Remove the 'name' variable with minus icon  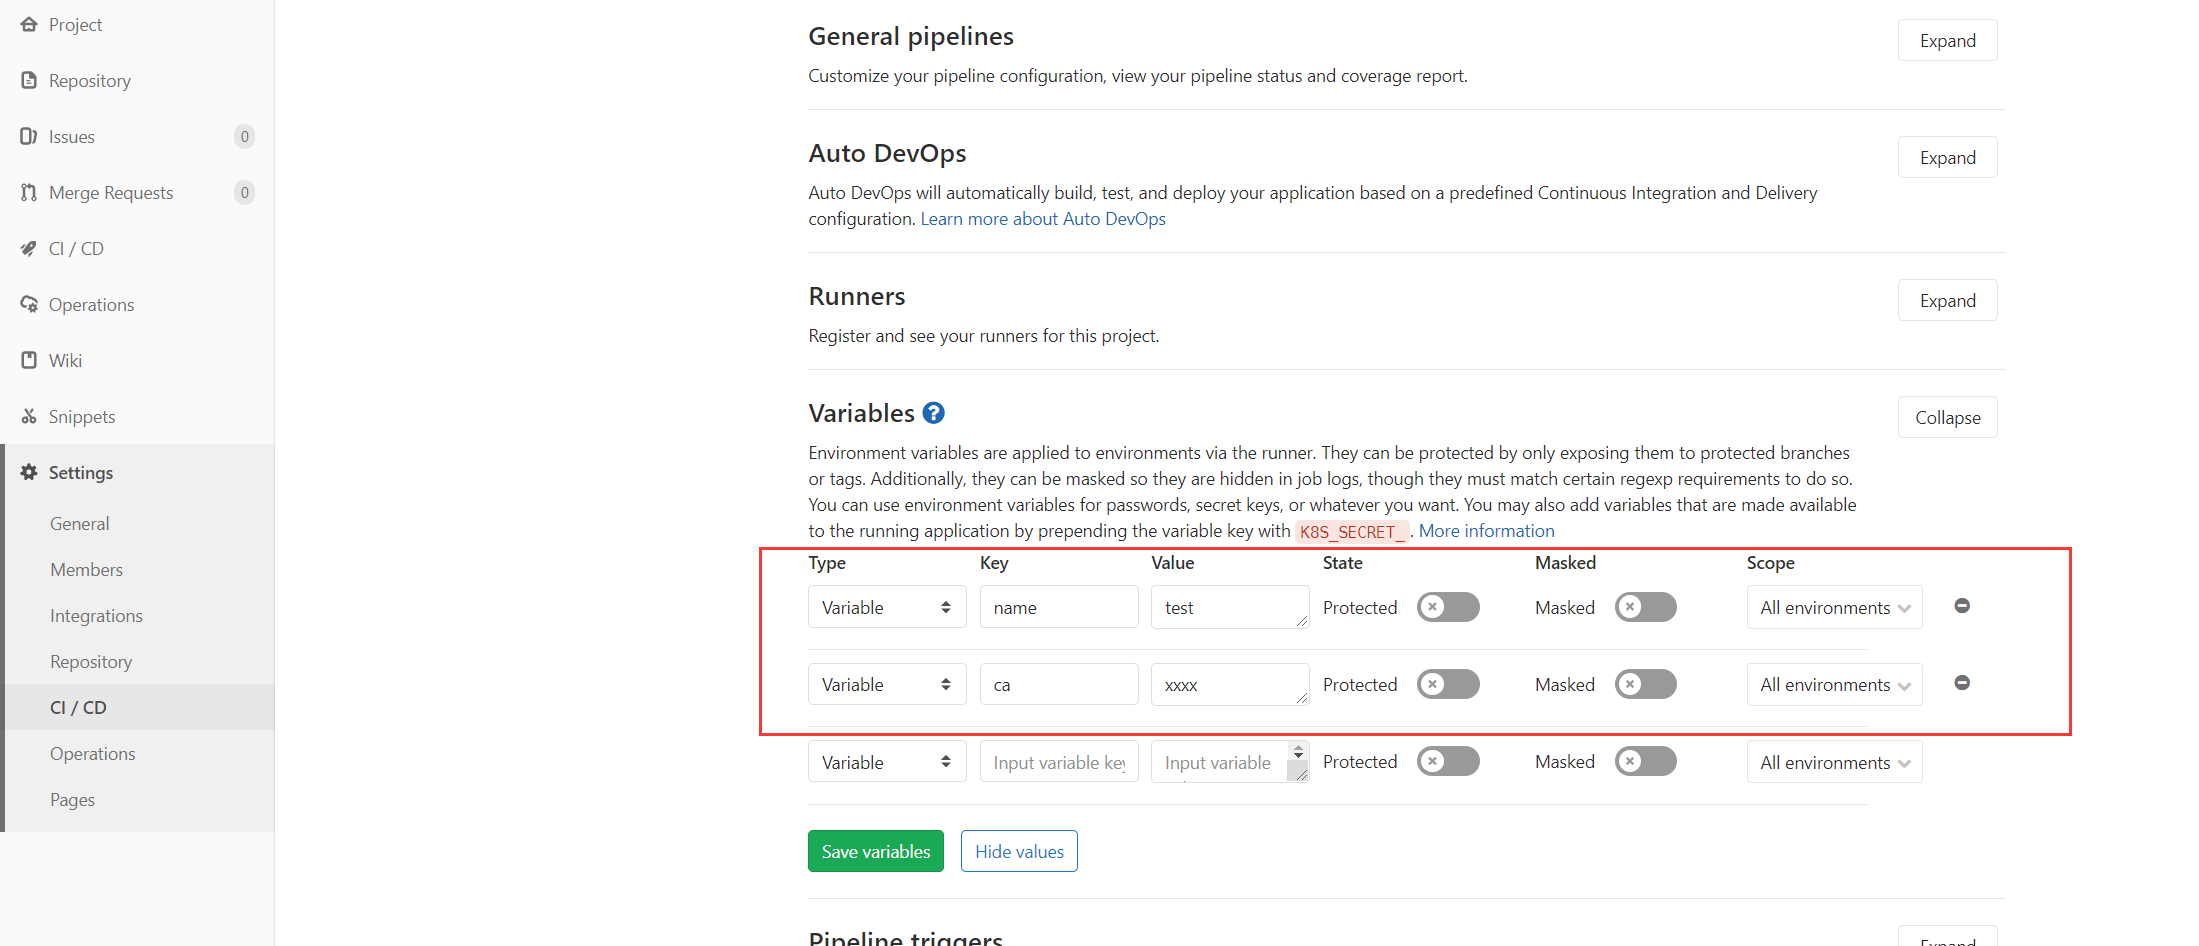pos(1962,605)
